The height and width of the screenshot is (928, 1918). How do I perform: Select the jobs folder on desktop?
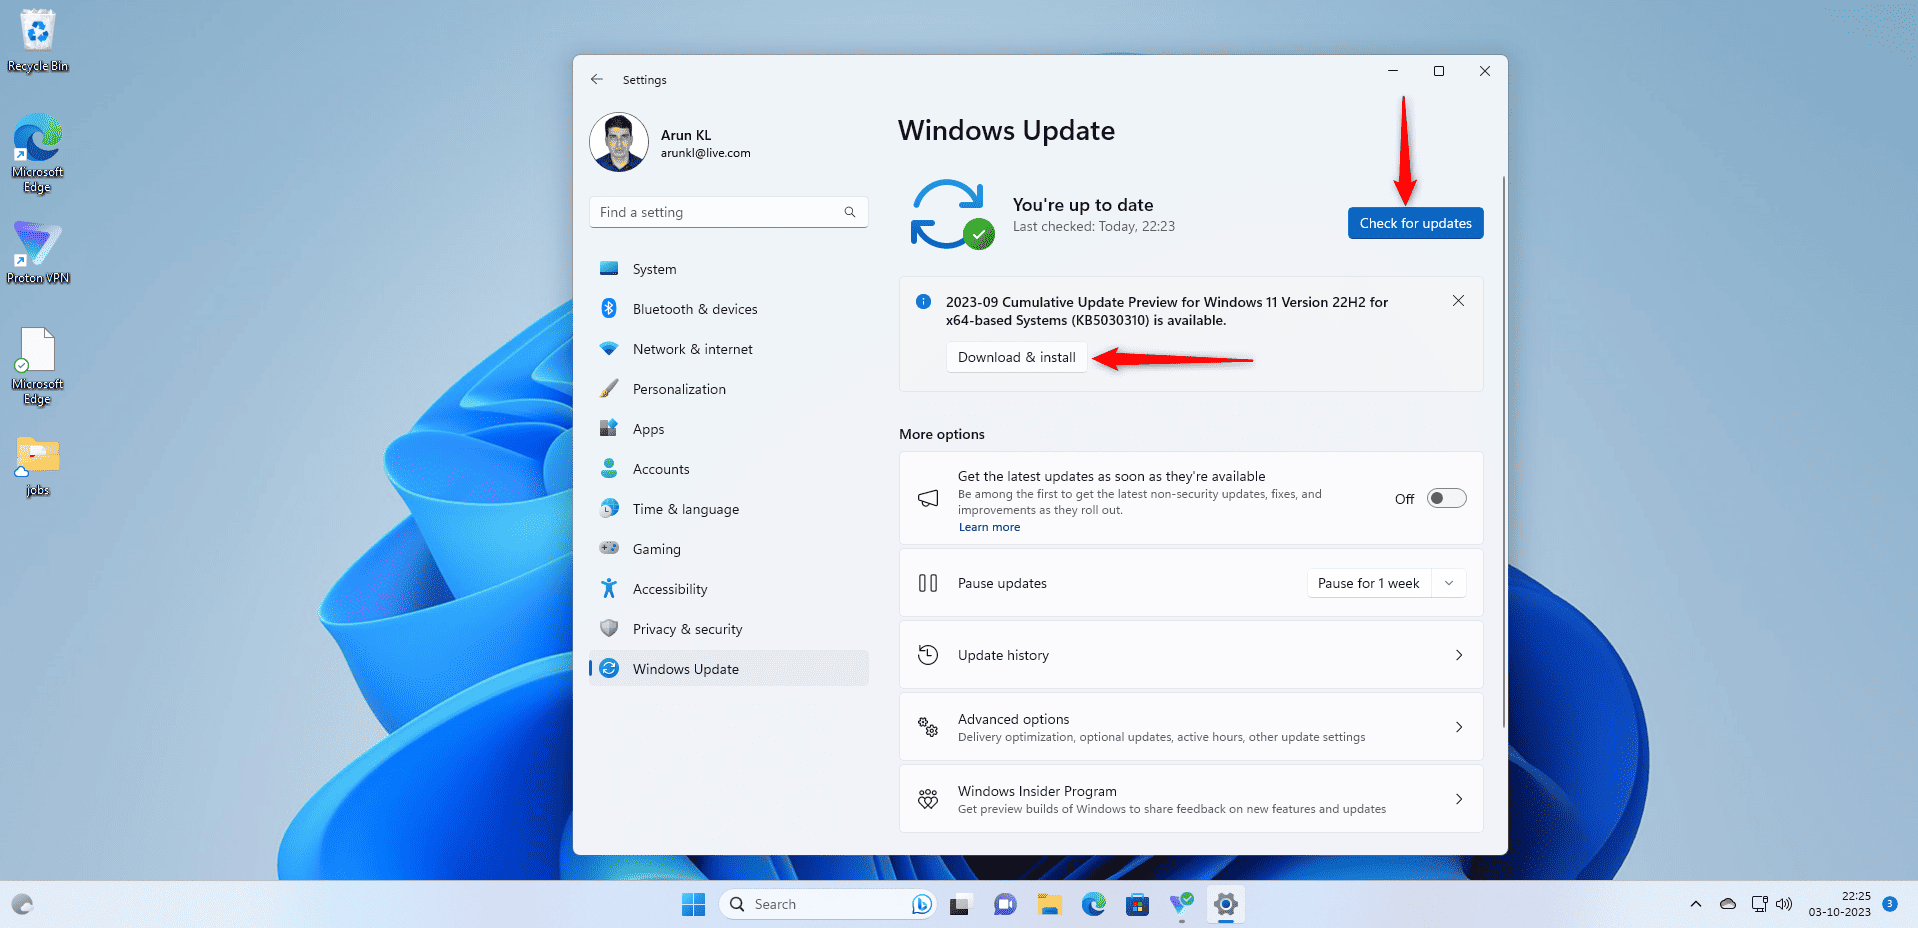point(38,466)
